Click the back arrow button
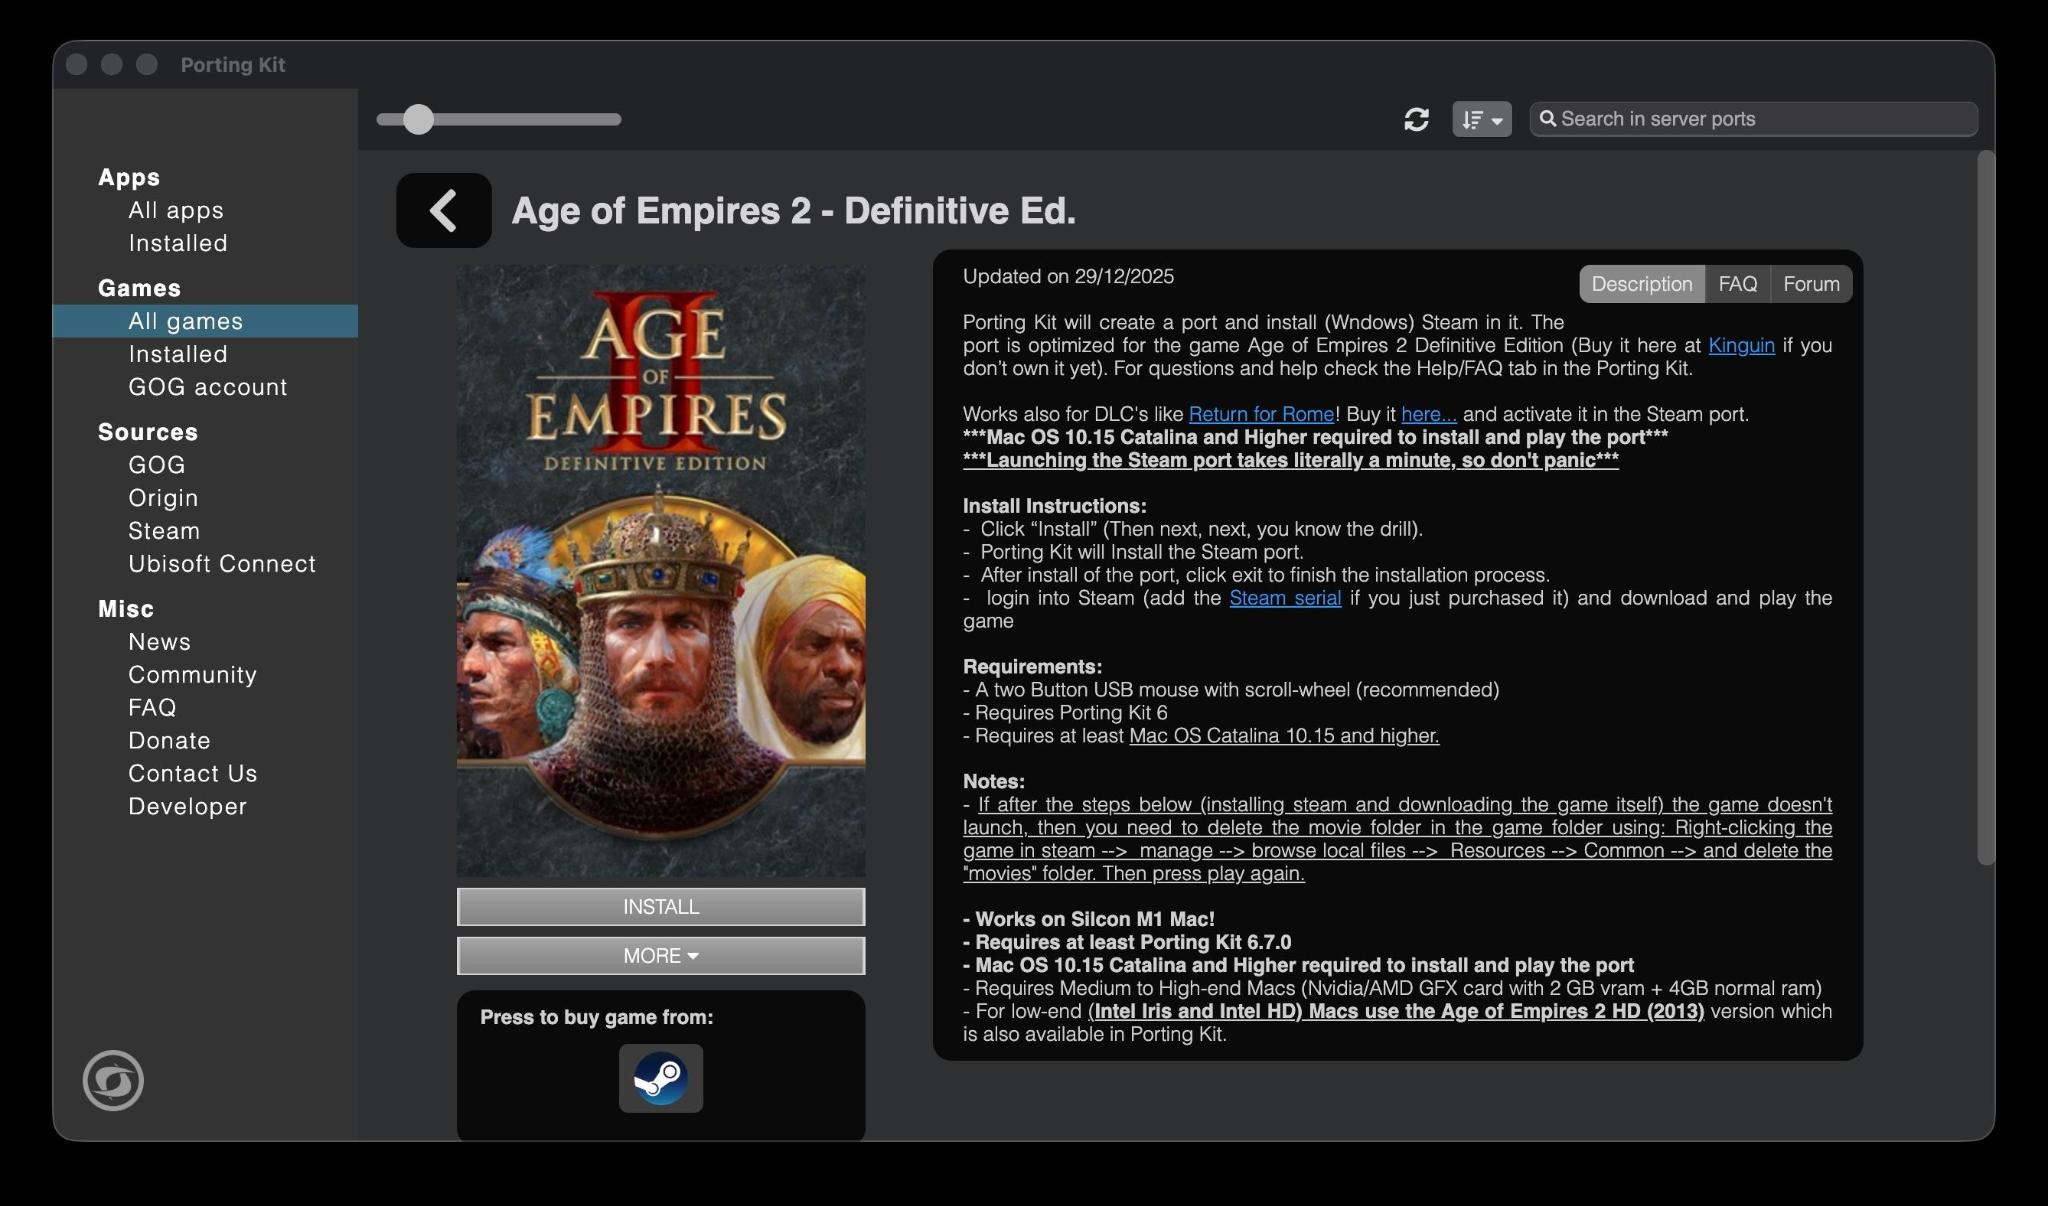2048x1206 pixels. 443,210
